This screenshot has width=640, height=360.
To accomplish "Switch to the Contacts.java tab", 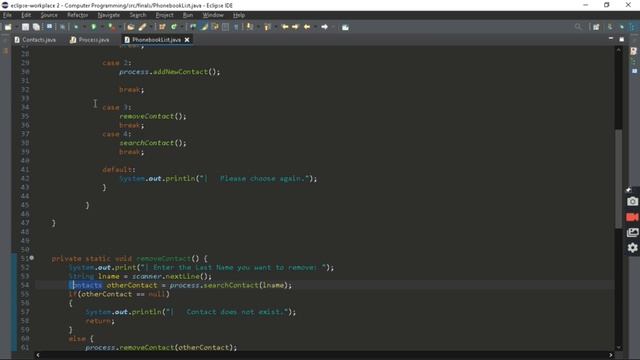I will (x=35, y=40).
